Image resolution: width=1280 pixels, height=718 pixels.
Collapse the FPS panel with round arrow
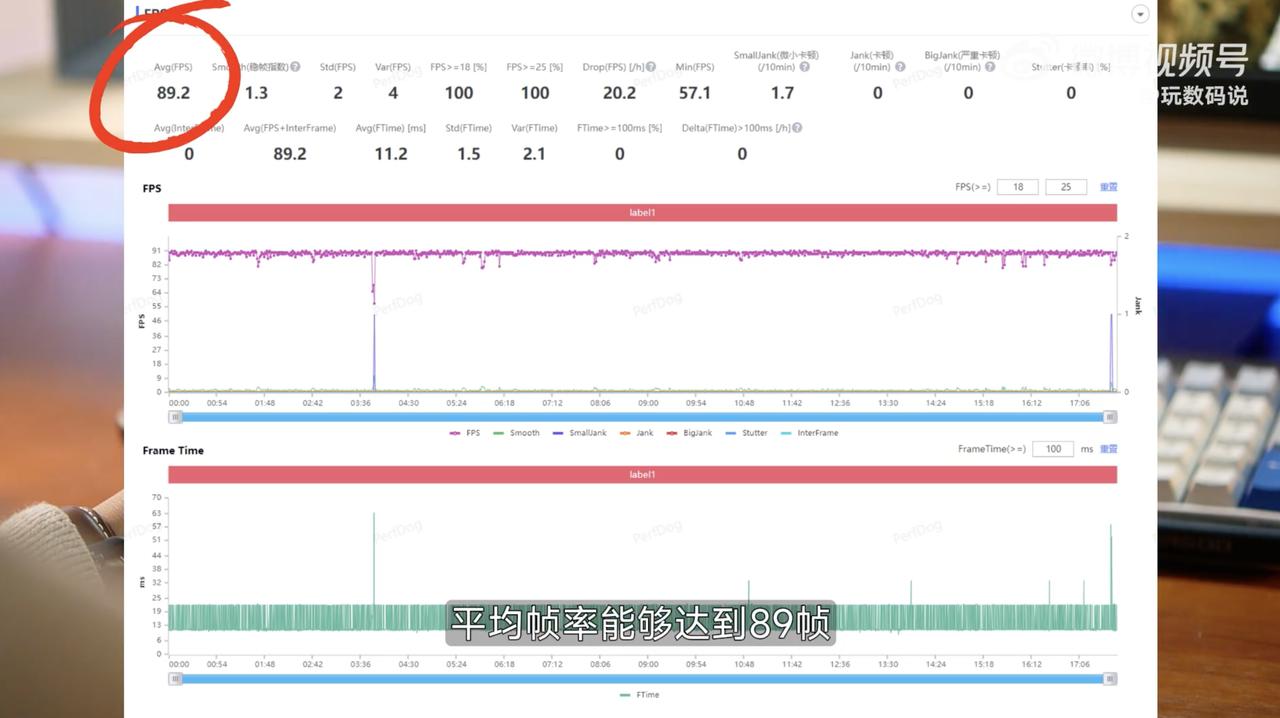1140,14
